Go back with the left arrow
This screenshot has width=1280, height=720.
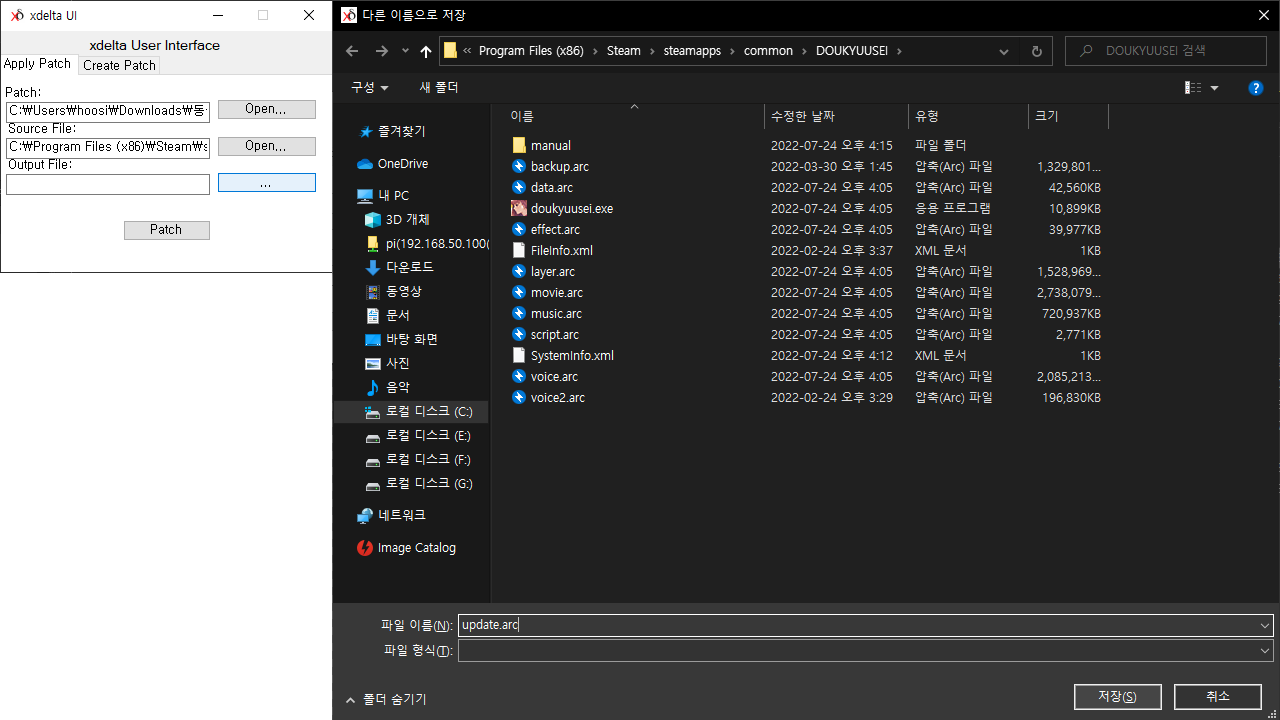coord(351,51)
